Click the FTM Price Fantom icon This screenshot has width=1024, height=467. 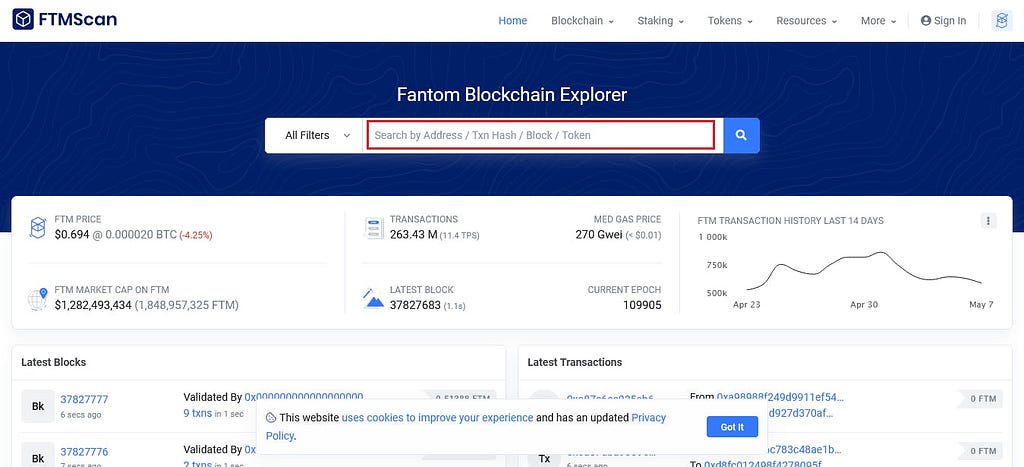point(38,228)
